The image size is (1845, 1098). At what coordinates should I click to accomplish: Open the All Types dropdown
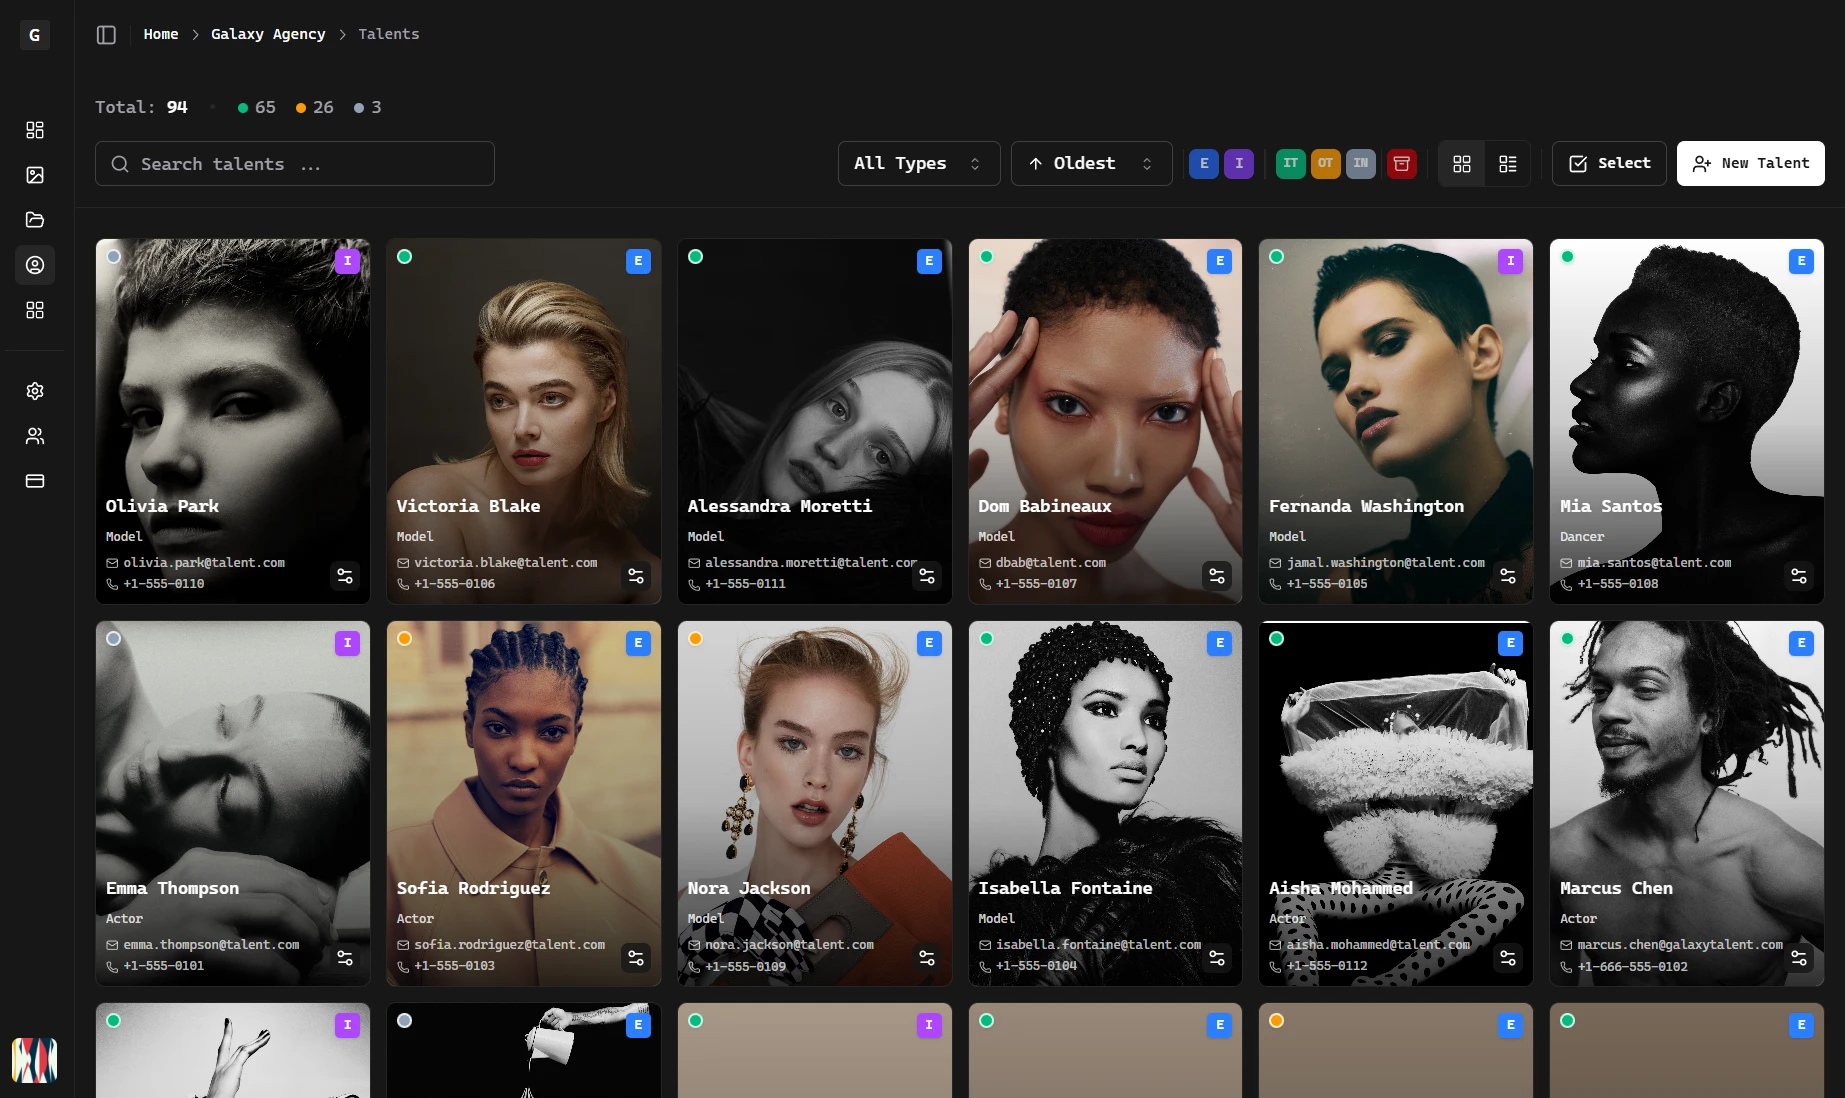pyautogui.click(x=918, y=164)
